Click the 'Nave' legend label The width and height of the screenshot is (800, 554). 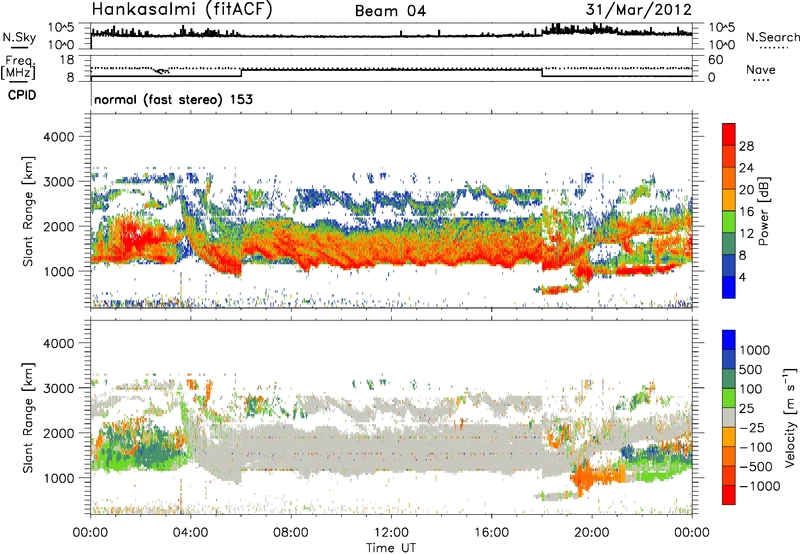[761, 69]
